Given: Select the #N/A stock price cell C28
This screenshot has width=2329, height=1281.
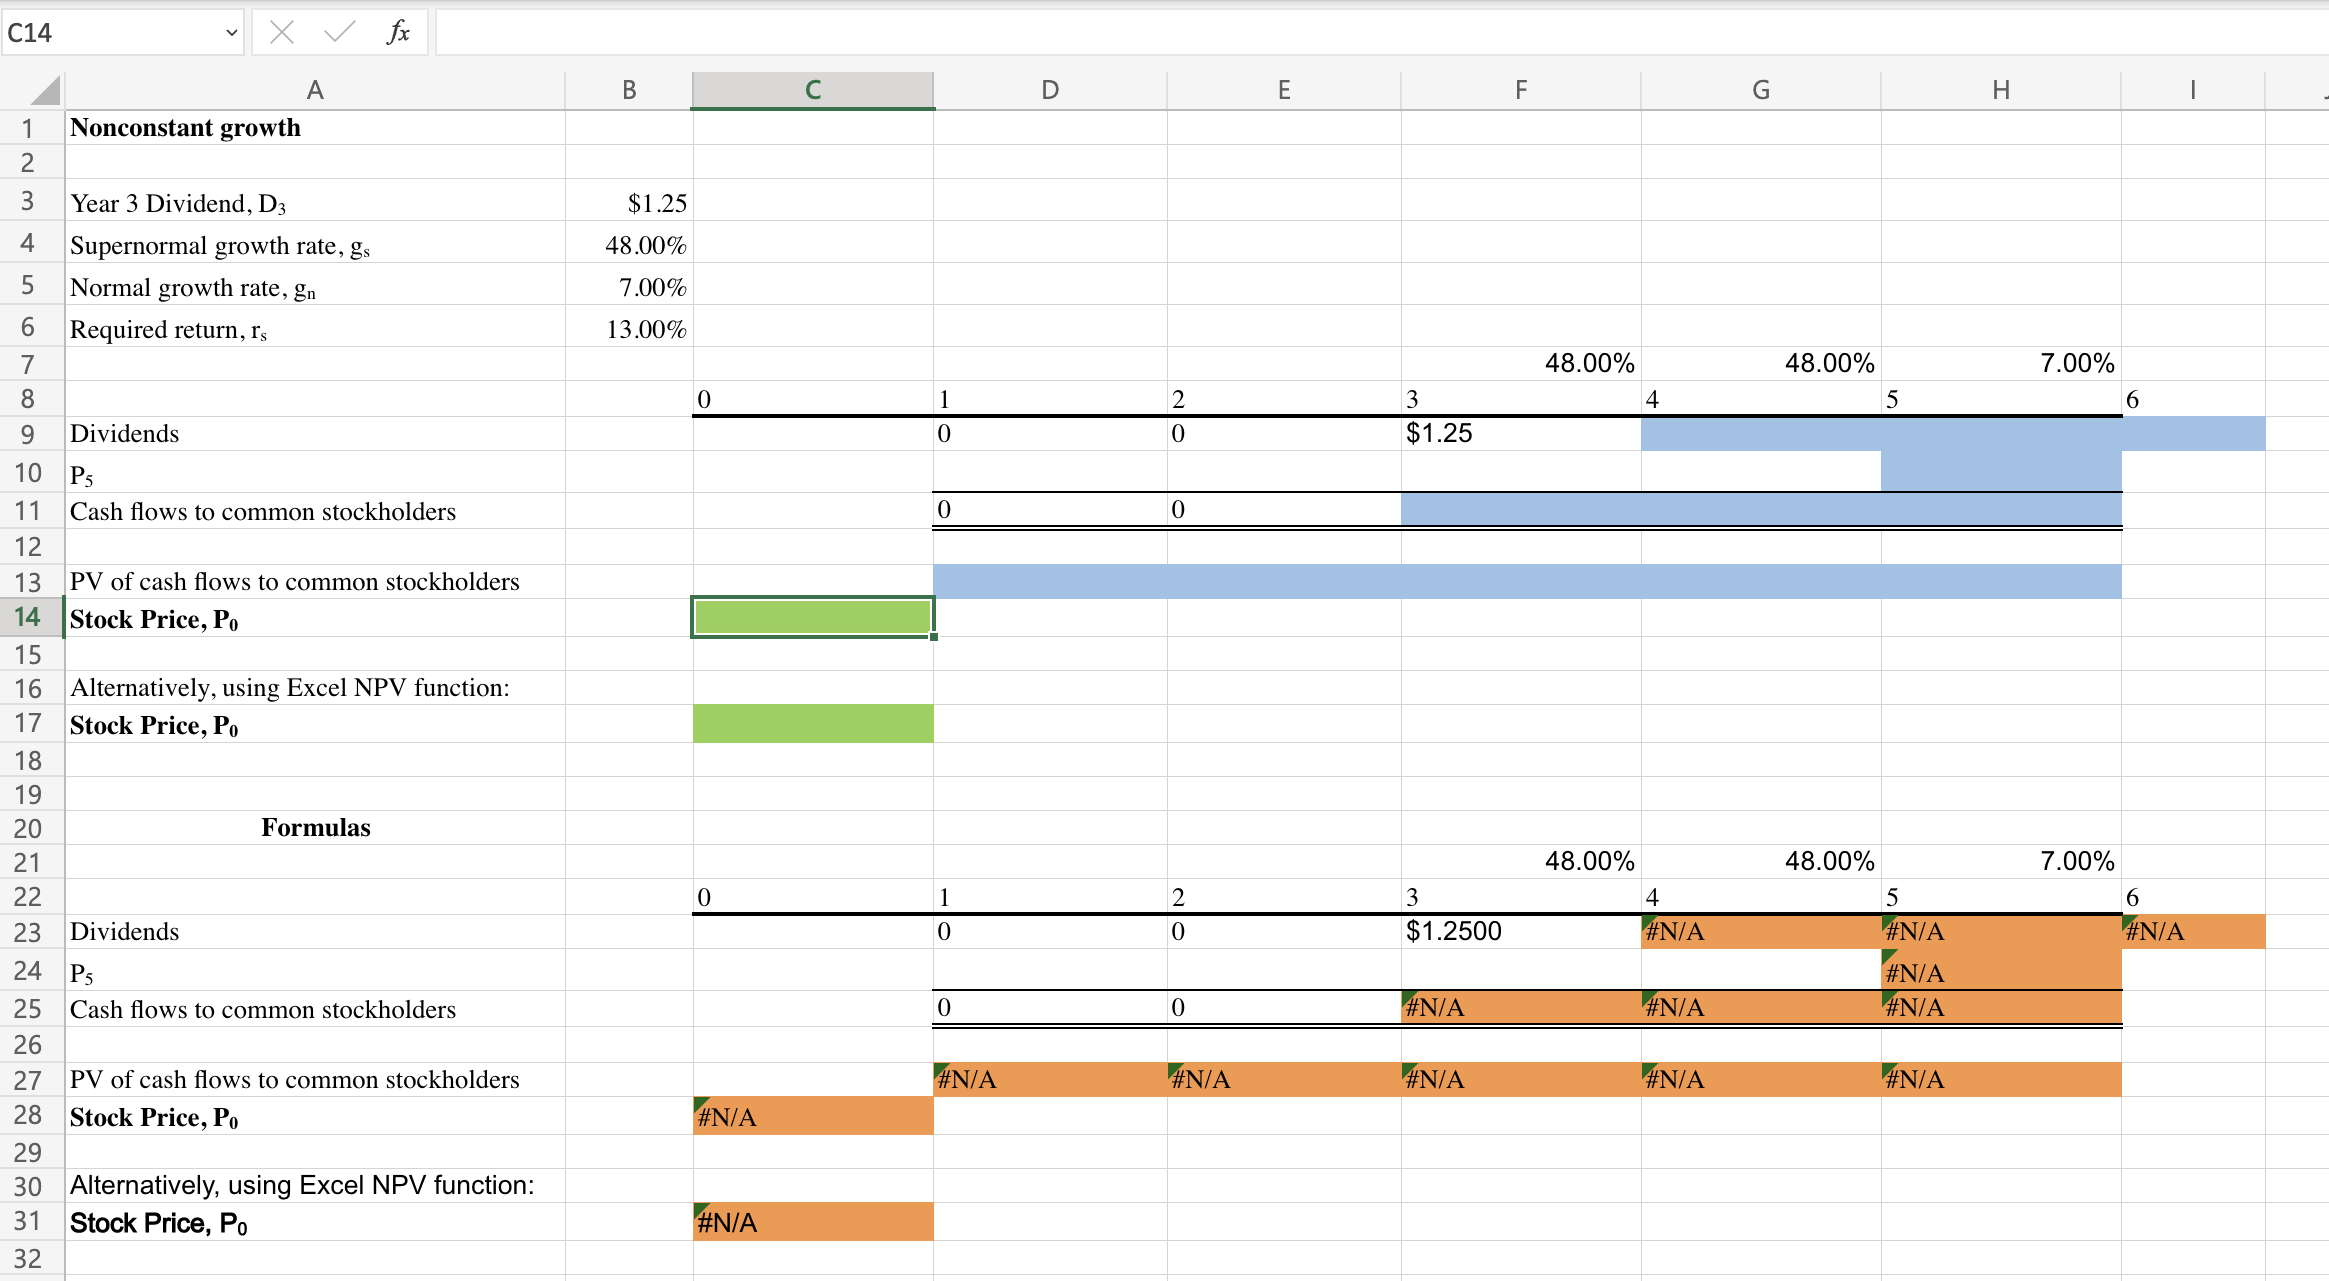Looking at the screenshot, I should click(x=812, y=1116).
